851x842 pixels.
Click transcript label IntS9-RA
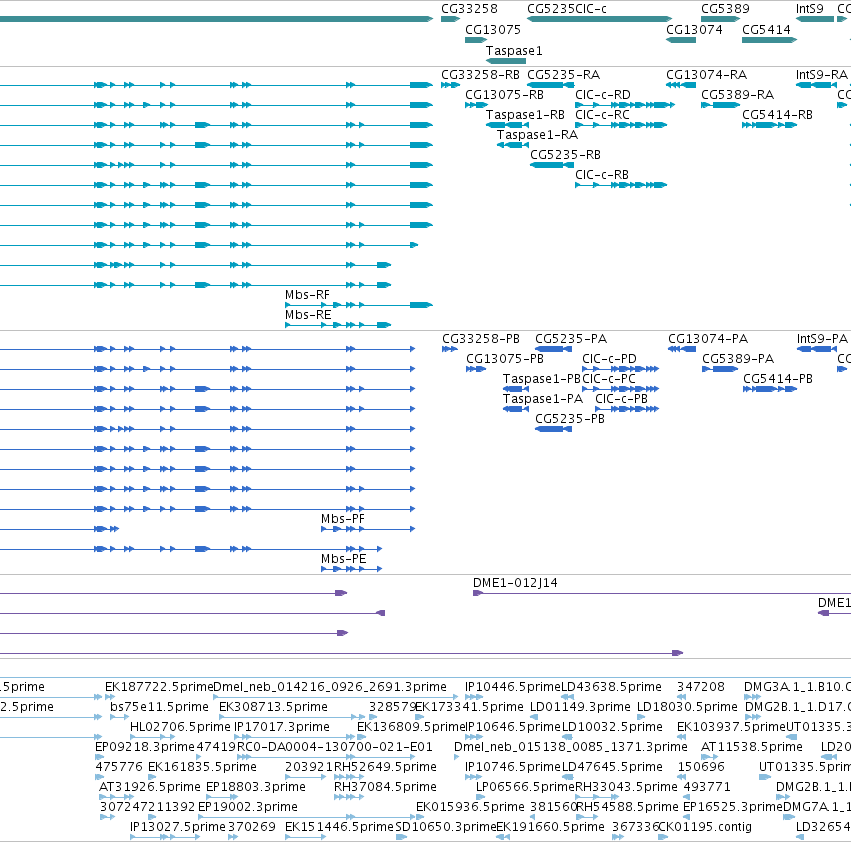tap(822, 75)
